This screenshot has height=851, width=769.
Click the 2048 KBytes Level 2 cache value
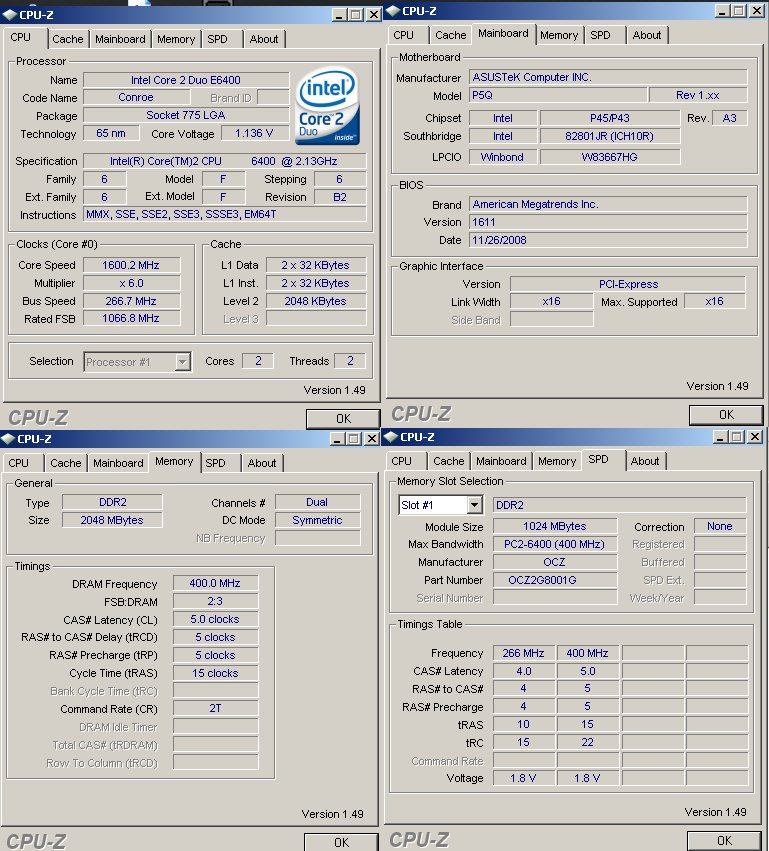(315, 301)
